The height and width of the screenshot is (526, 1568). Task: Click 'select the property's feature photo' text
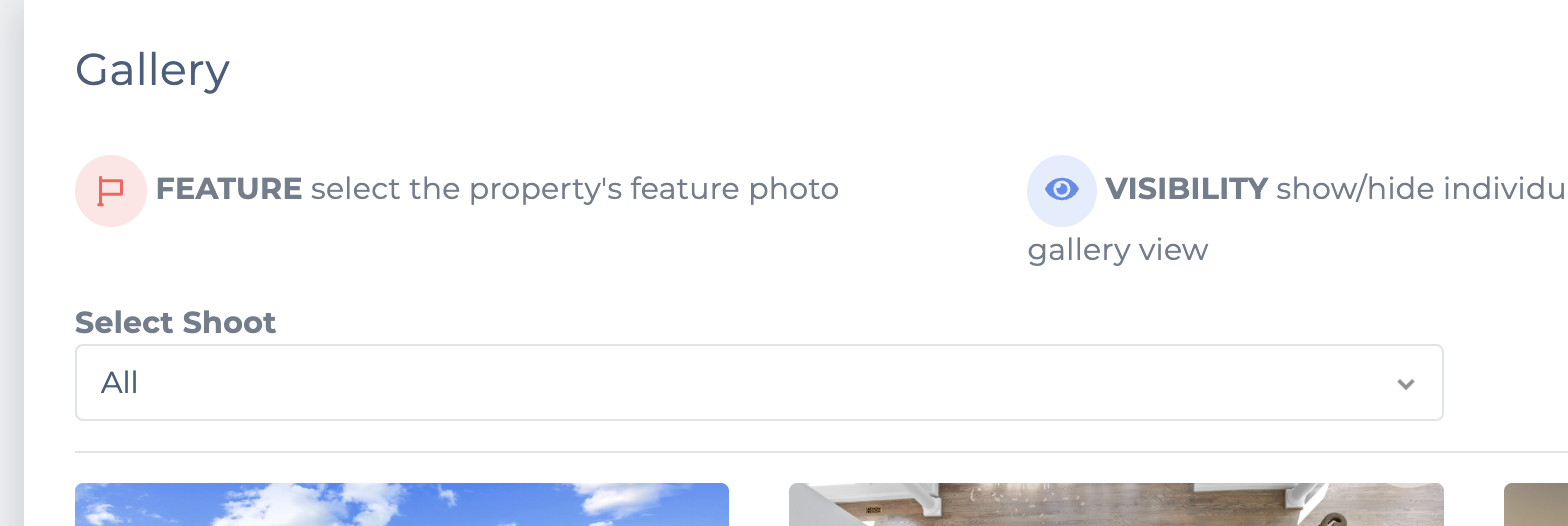pyautogui.click(x=575, y=189)
